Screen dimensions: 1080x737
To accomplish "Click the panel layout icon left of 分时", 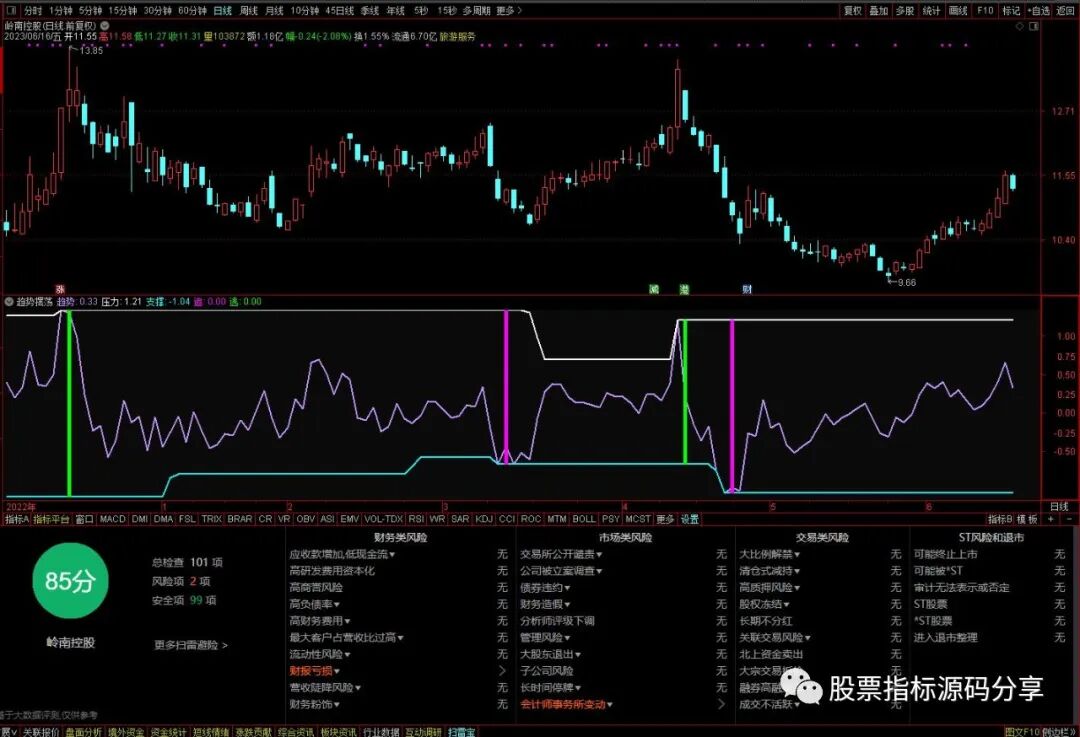I will (11, 10).
